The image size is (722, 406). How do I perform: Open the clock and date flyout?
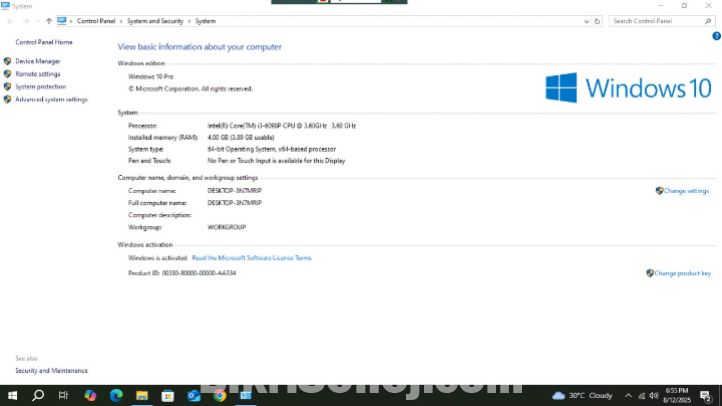[x=677, y=395]
